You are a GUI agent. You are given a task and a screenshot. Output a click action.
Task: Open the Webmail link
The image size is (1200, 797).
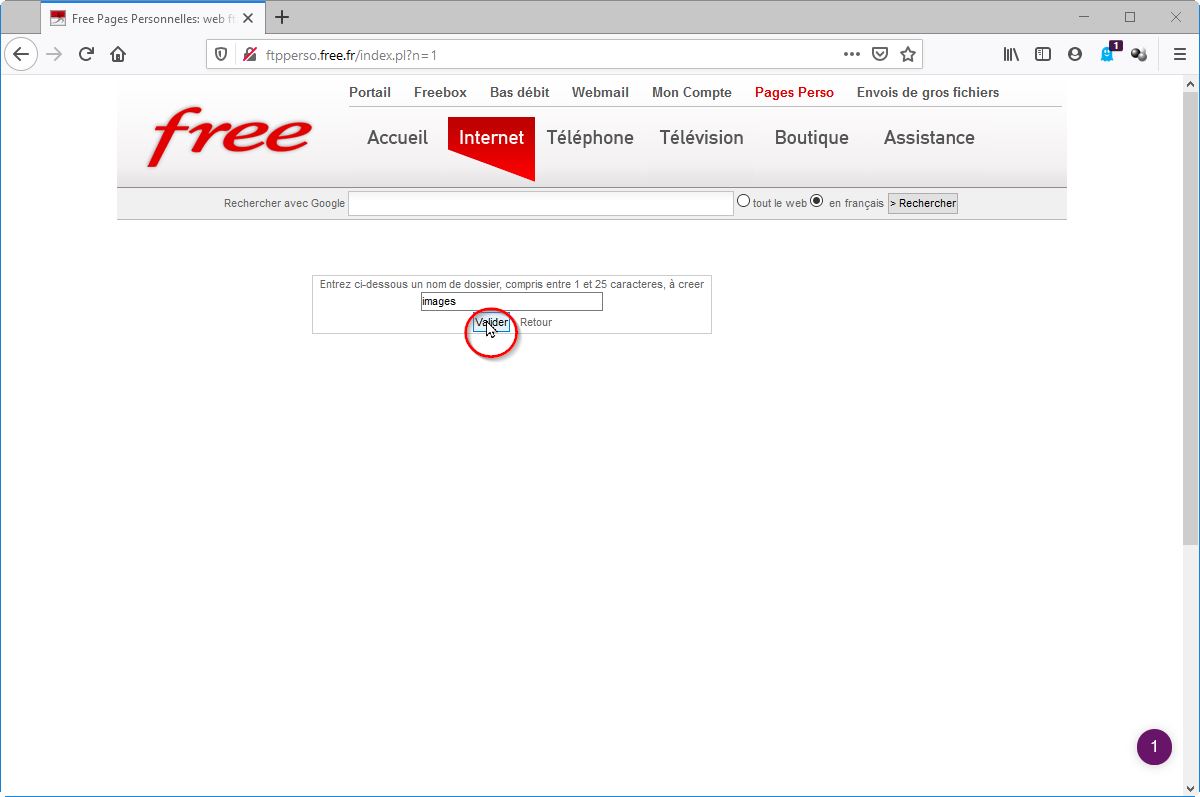click(600, 92)
